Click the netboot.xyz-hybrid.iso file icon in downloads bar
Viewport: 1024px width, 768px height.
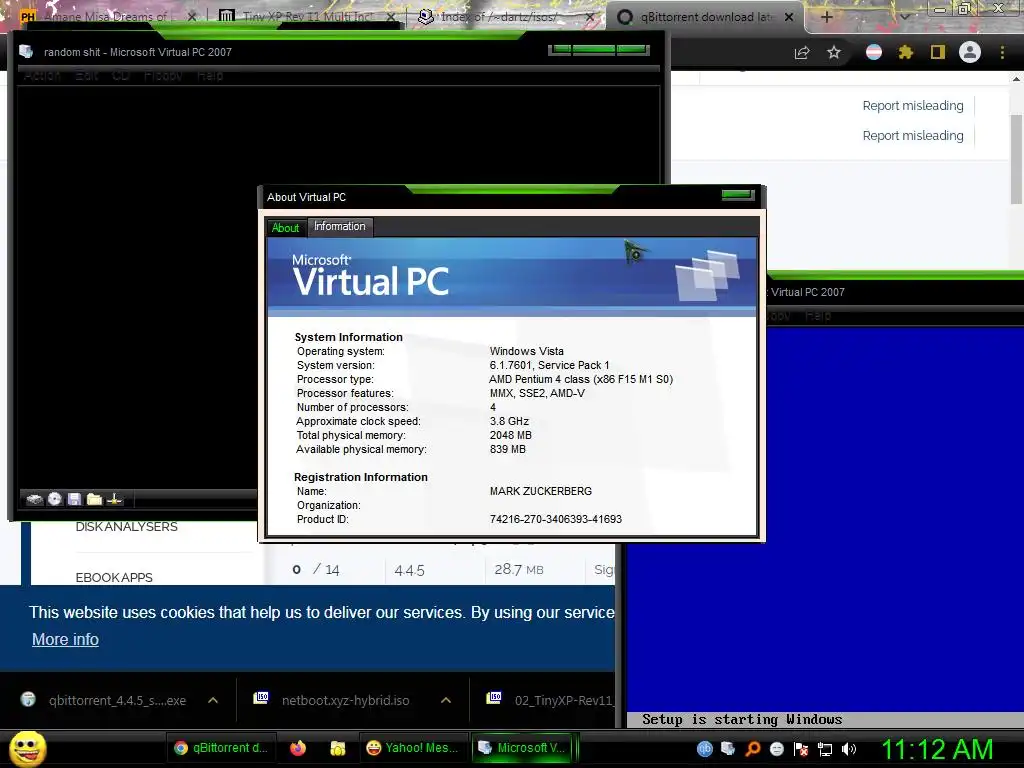(x=261, y=698)
